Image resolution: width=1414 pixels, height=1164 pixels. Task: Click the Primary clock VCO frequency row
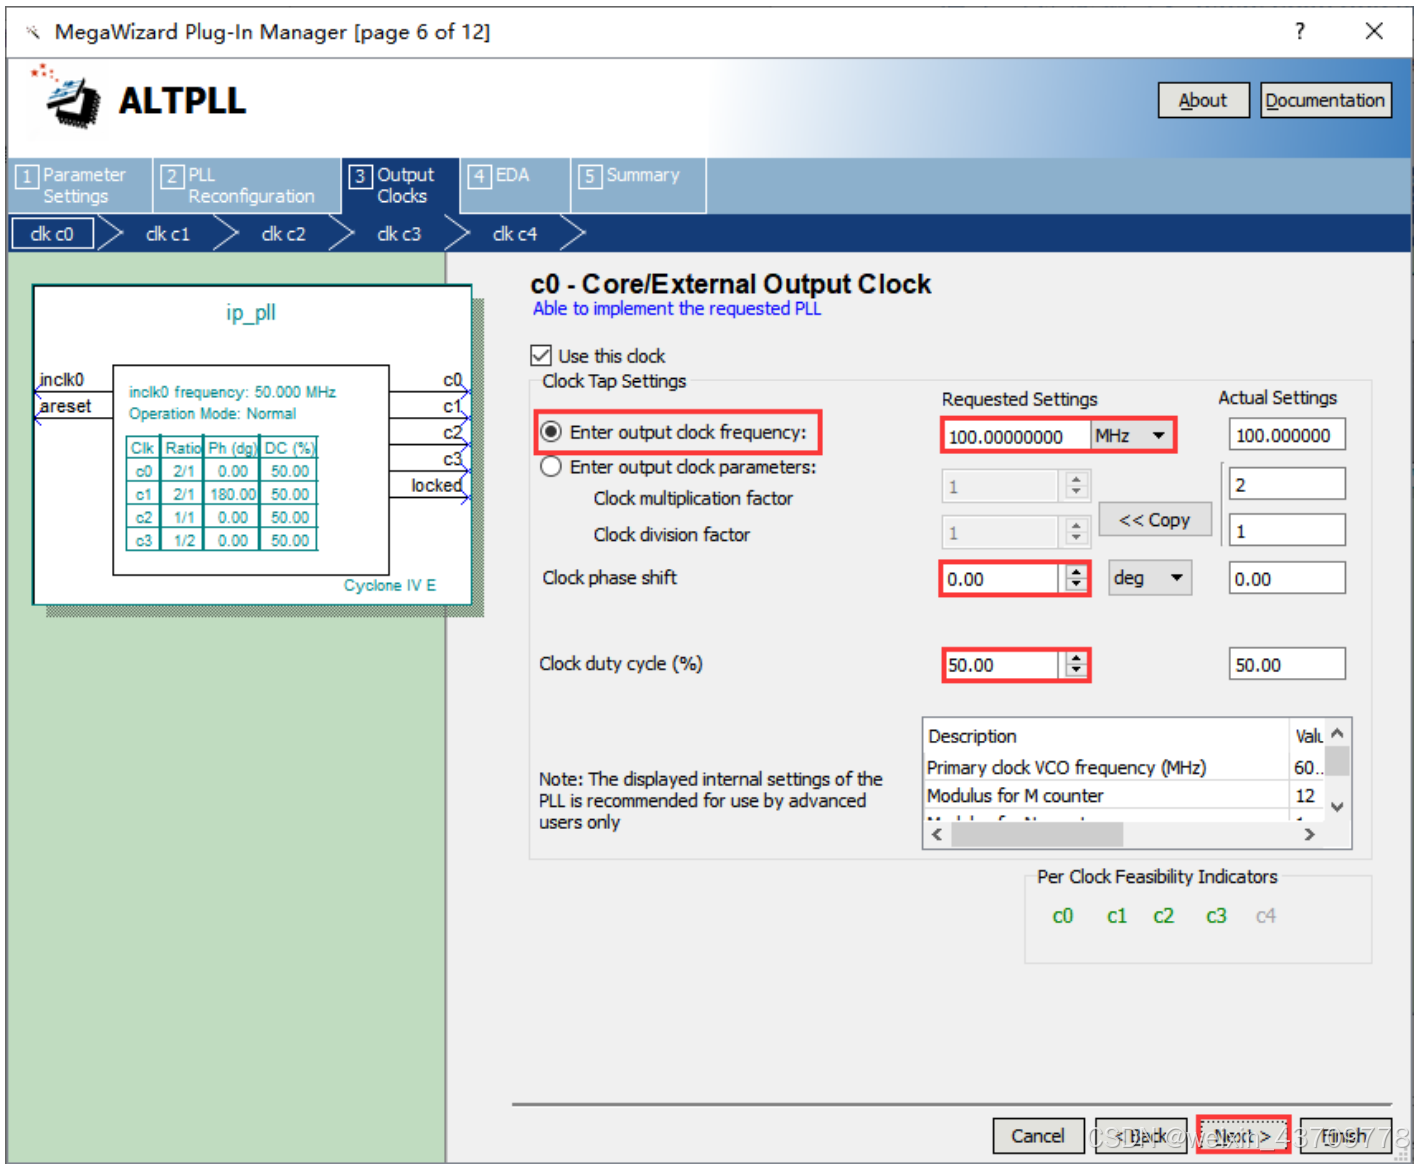(1124, 767)
